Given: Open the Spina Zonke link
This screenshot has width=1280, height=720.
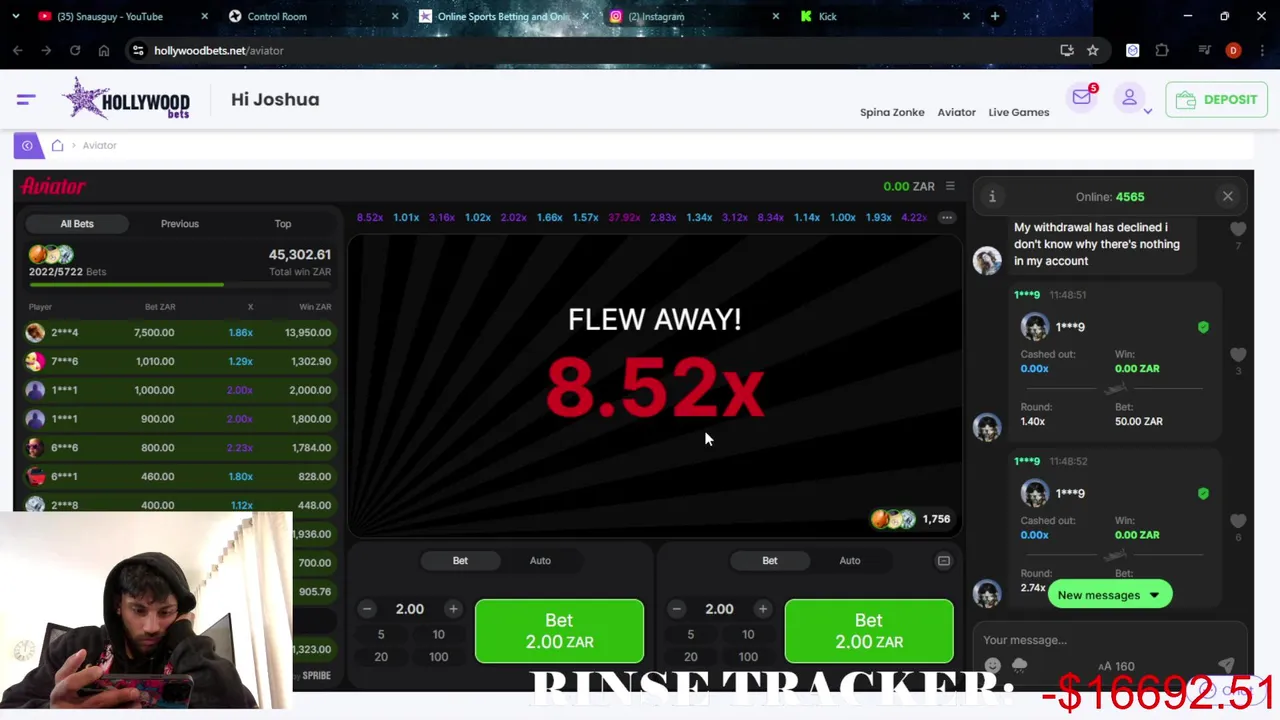Looking at the screenshot, I should 892,112.
